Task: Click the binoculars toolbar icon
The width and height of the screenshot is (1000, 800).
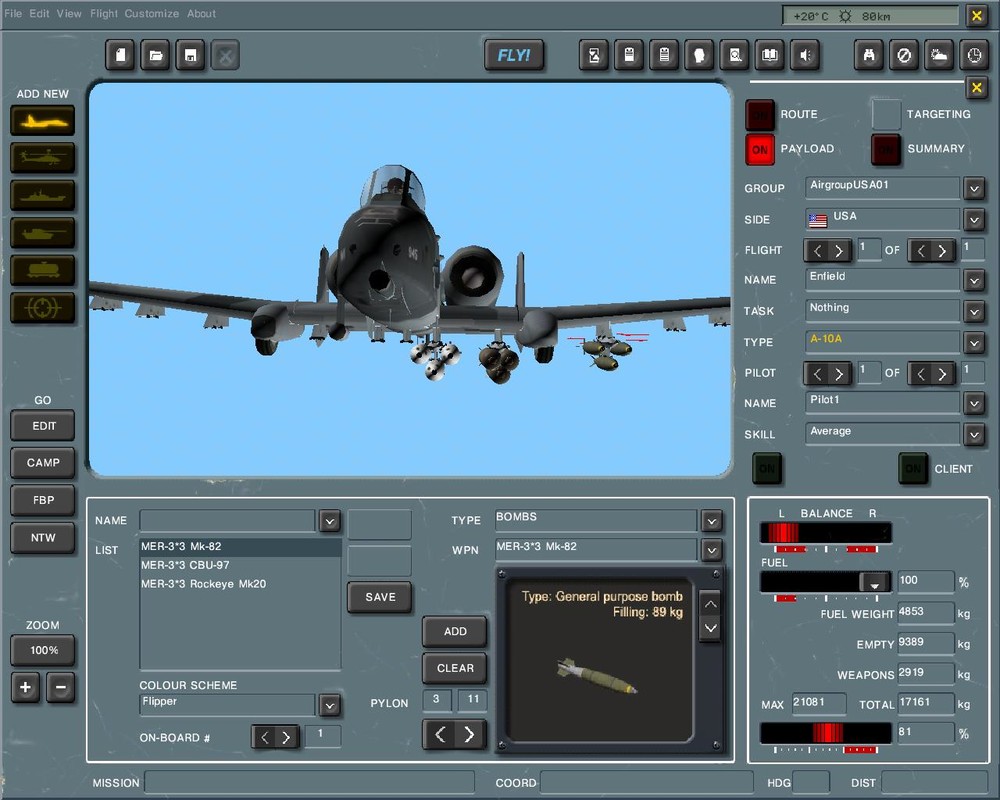Action: (x=869, y=56)
